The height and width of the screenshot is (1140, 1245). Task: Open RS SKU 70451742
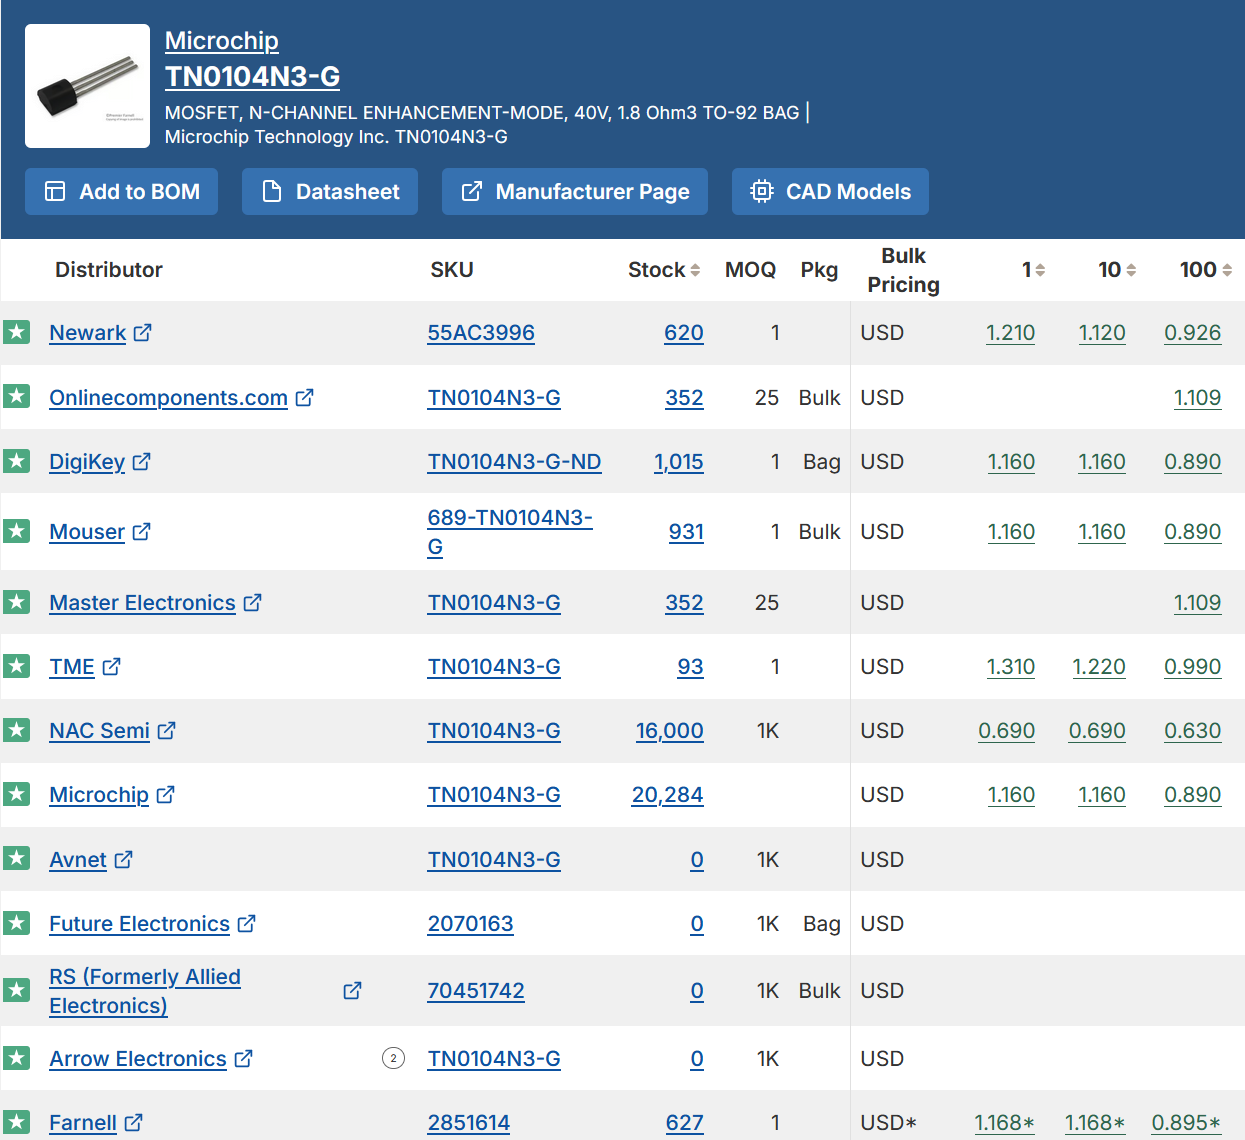pyautogui.click(x=476, y=991)
